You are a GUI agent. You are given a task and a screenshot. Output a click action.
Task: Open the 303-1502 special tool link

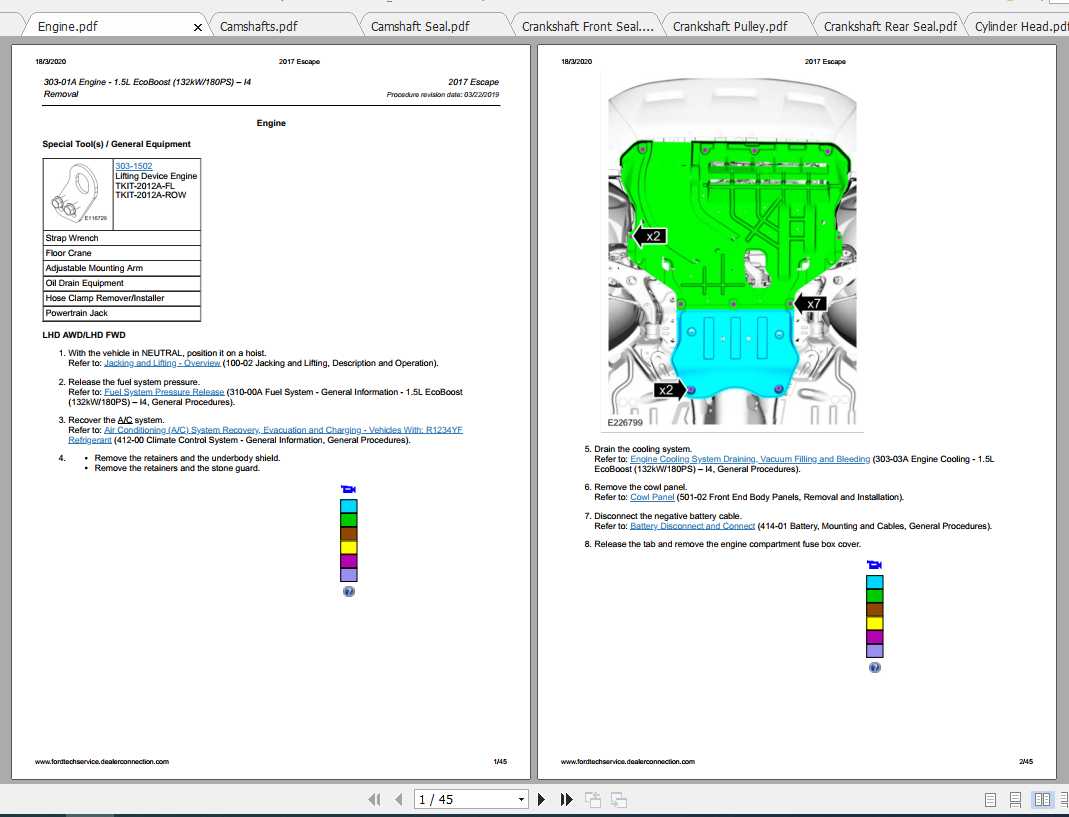pyautogui.click(x=133, y=166)
